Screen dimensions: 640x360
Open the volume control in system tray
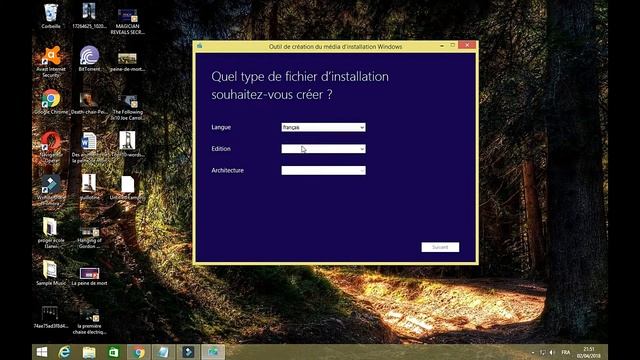[552, 352]
